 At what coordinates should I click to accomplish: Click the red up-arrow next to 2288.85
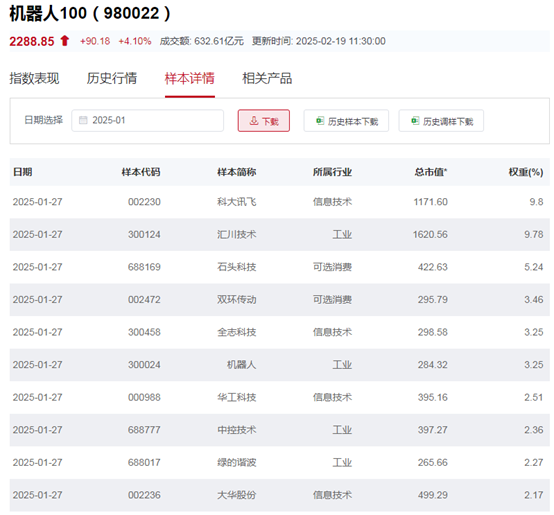pos(64,41)
